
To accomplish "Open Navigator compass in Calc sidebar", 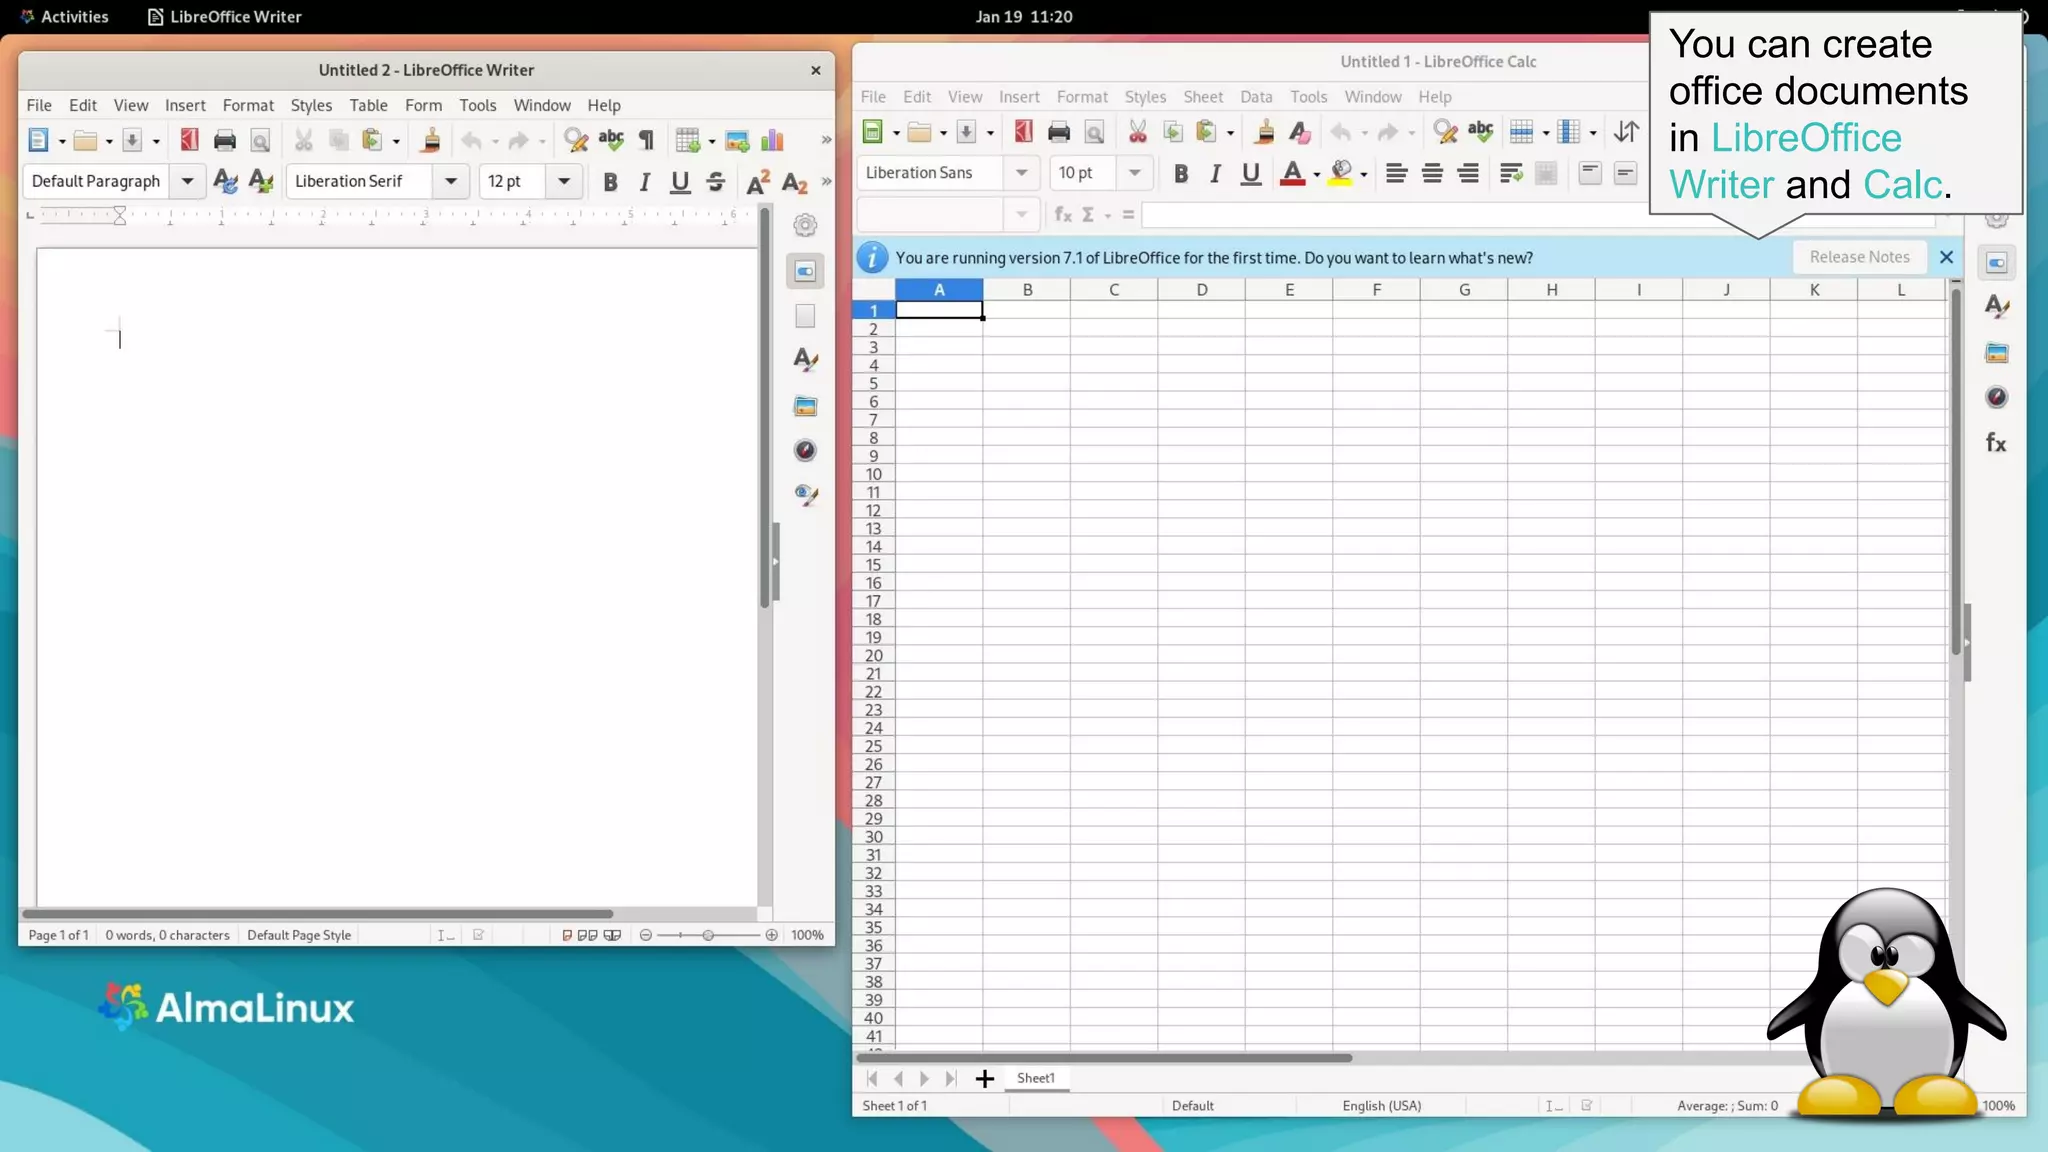I will click(1996, 398).
